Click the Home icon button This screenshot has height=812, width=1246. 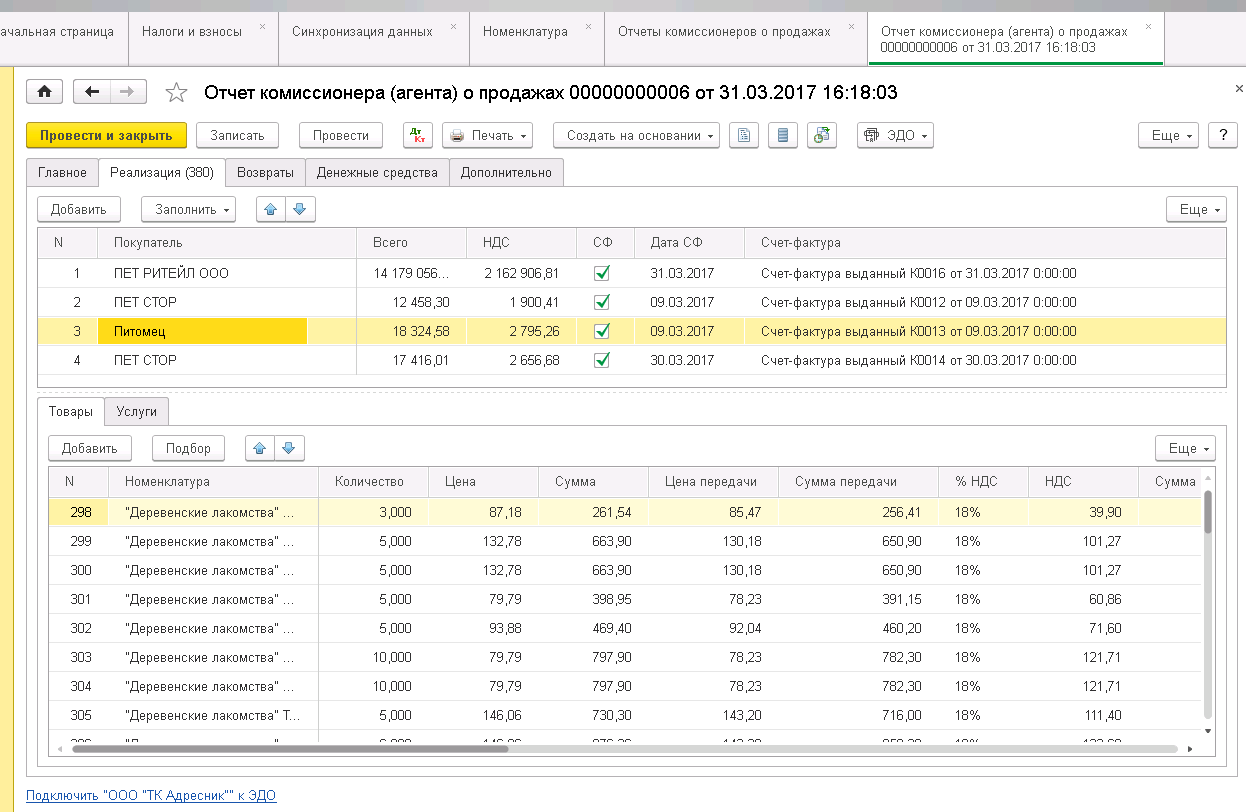(44, 92)
